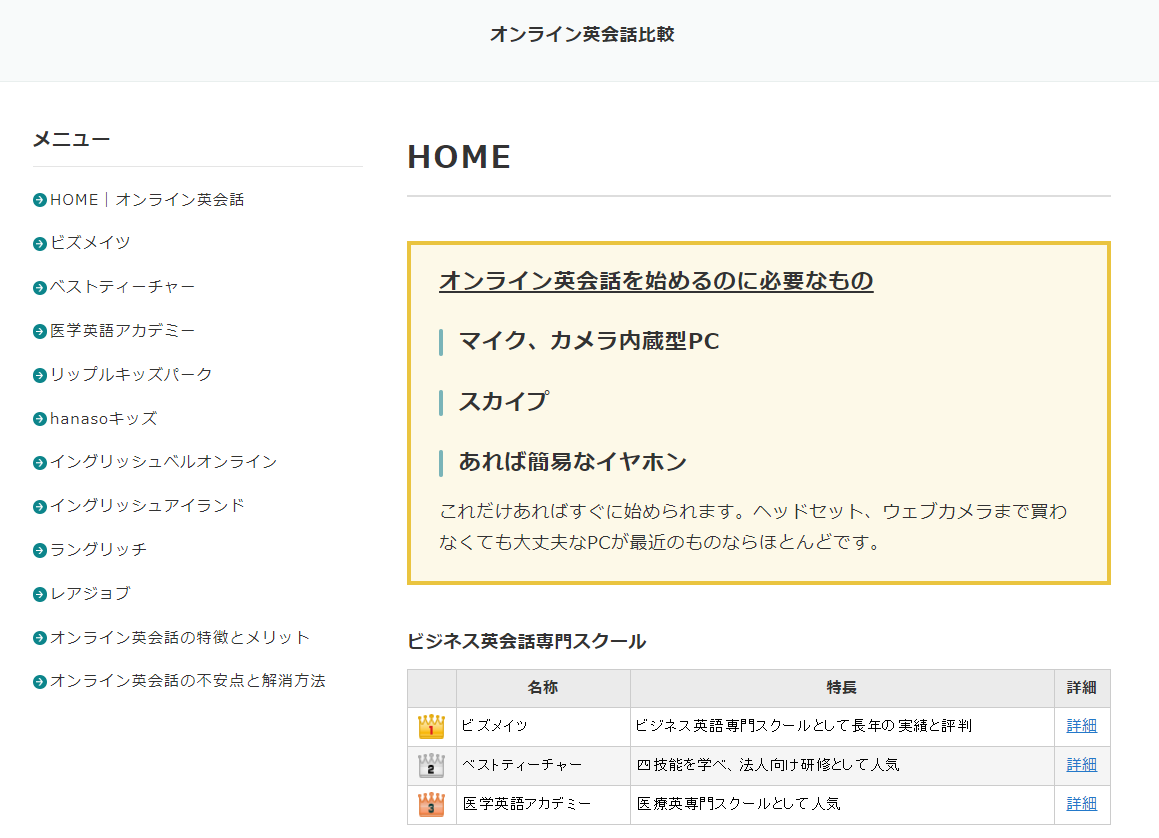Click the gold crown rank 1 icon
Screen dimensions: 1159x838
pos(431,727)
